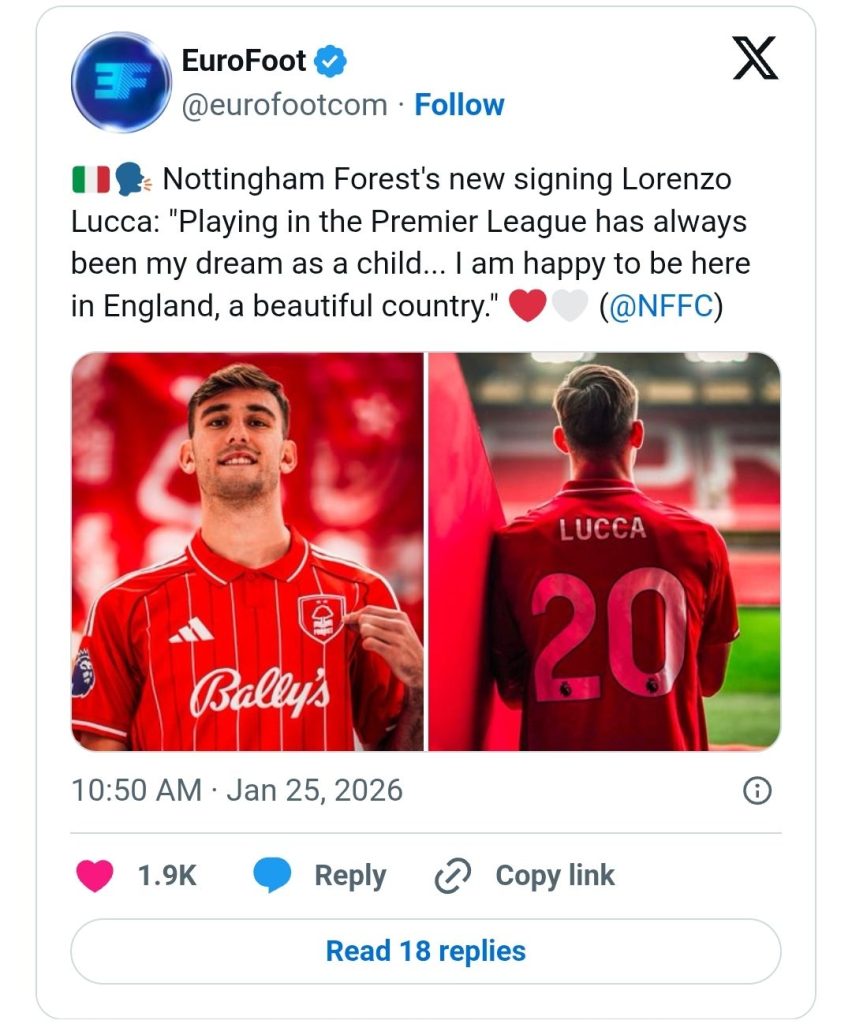The height and width of the screenshot is (1024, 852).
Task: Open the 10:50 AM · Jan 25, 2026 timestamp
Action: coord(237,791)
